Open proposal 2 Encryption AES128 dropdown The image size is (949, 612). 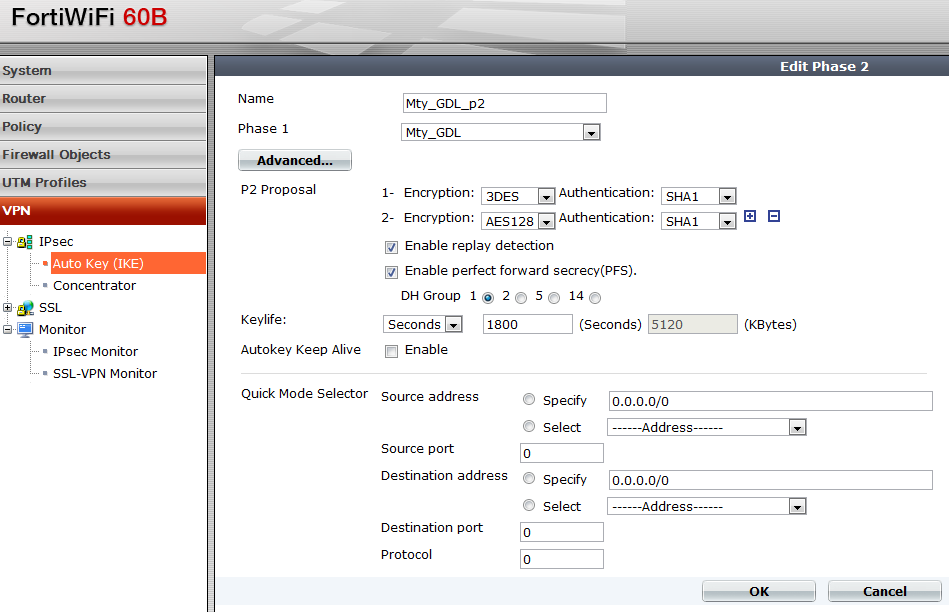(518, 222)
